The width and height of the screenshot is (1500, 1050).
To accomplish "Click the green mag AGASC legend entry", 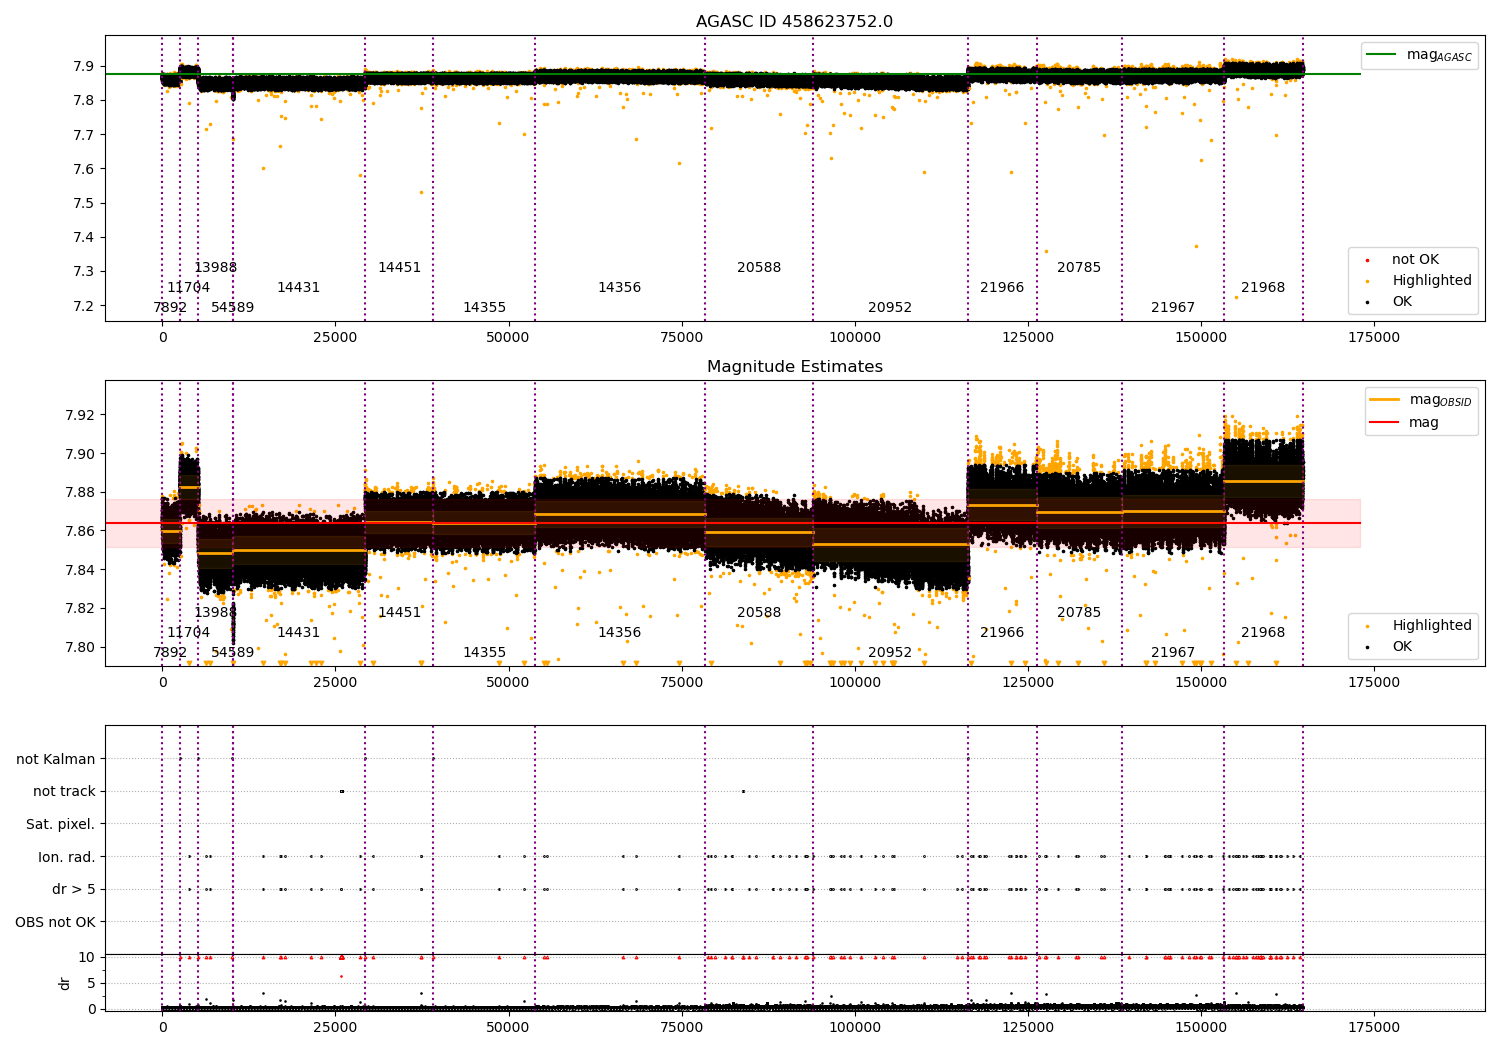I will 1419,55.
